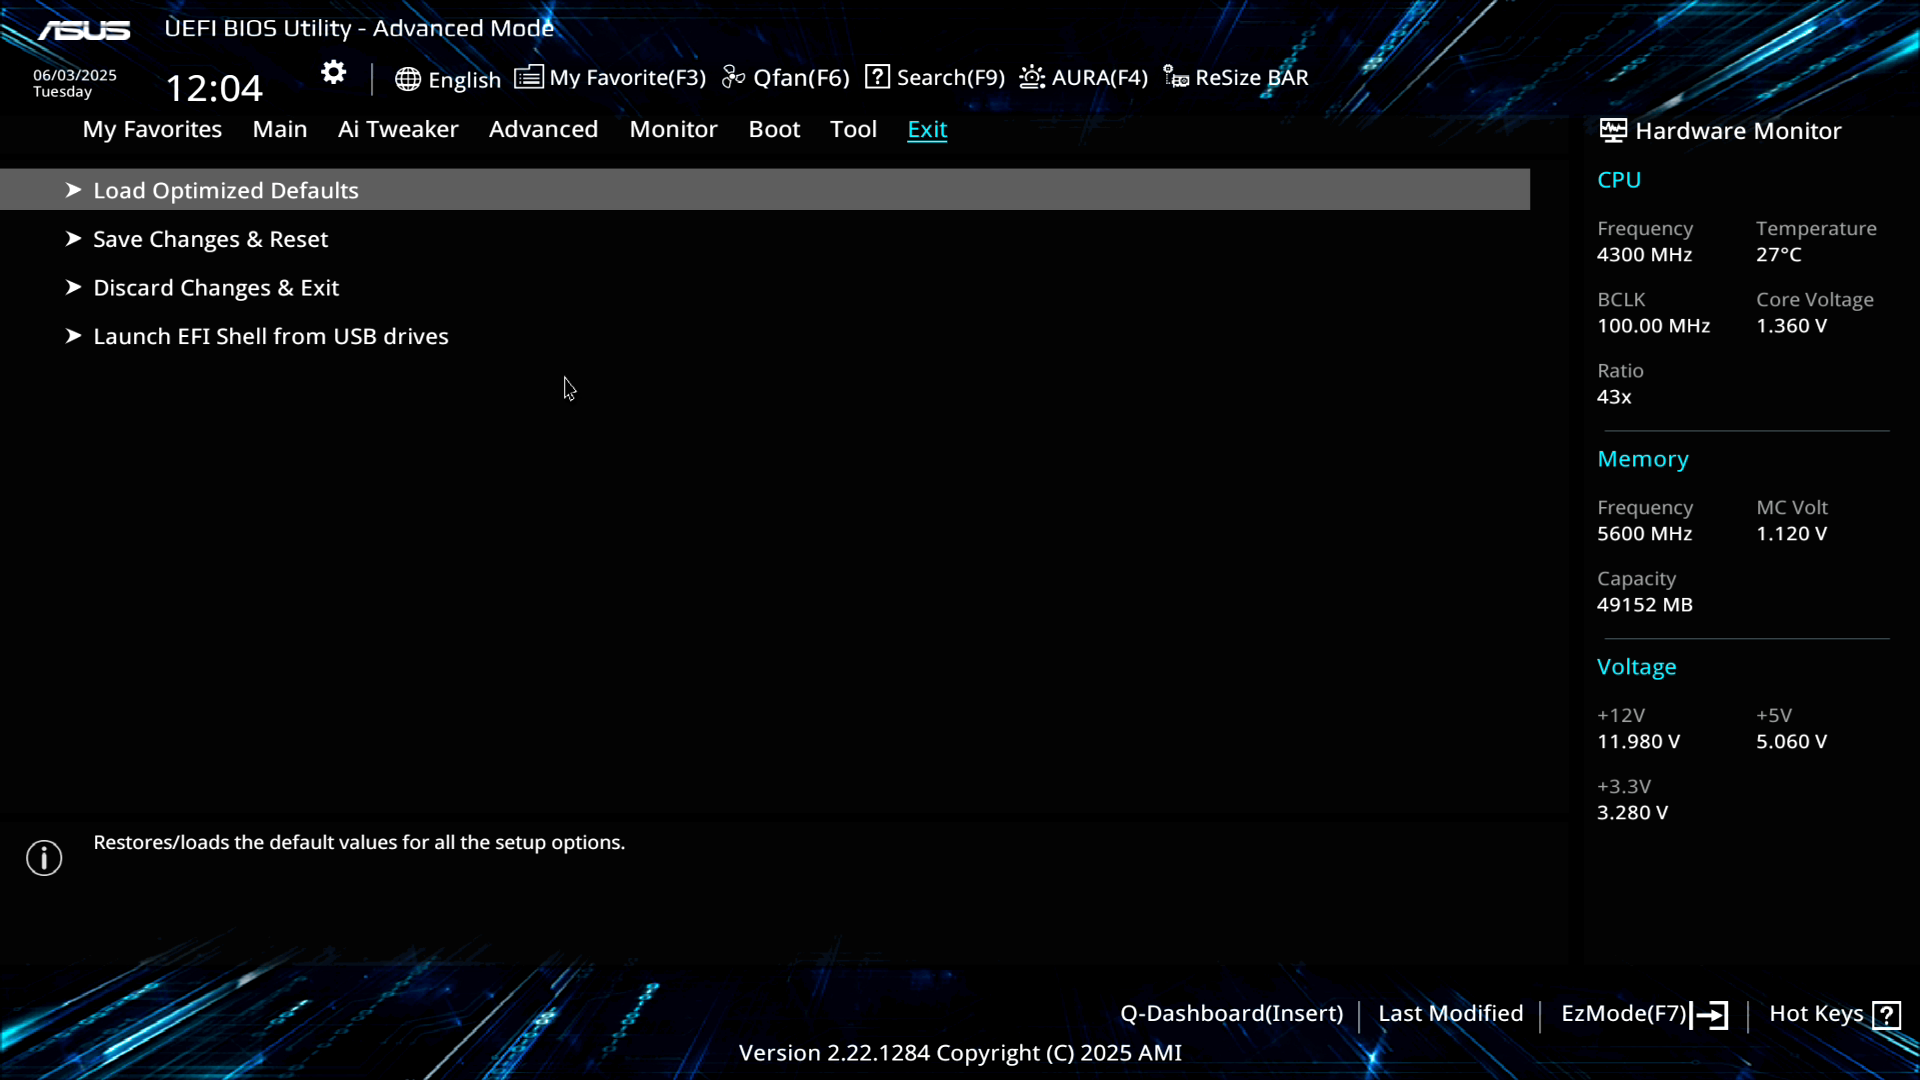Click the settings gear icon
Viewport: 1920px width, 1080px height.
(333, 73)
